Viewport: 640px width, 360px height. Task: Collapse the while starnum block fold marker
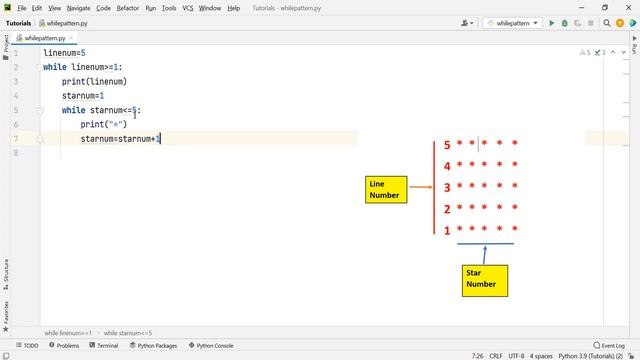(40, 110)
